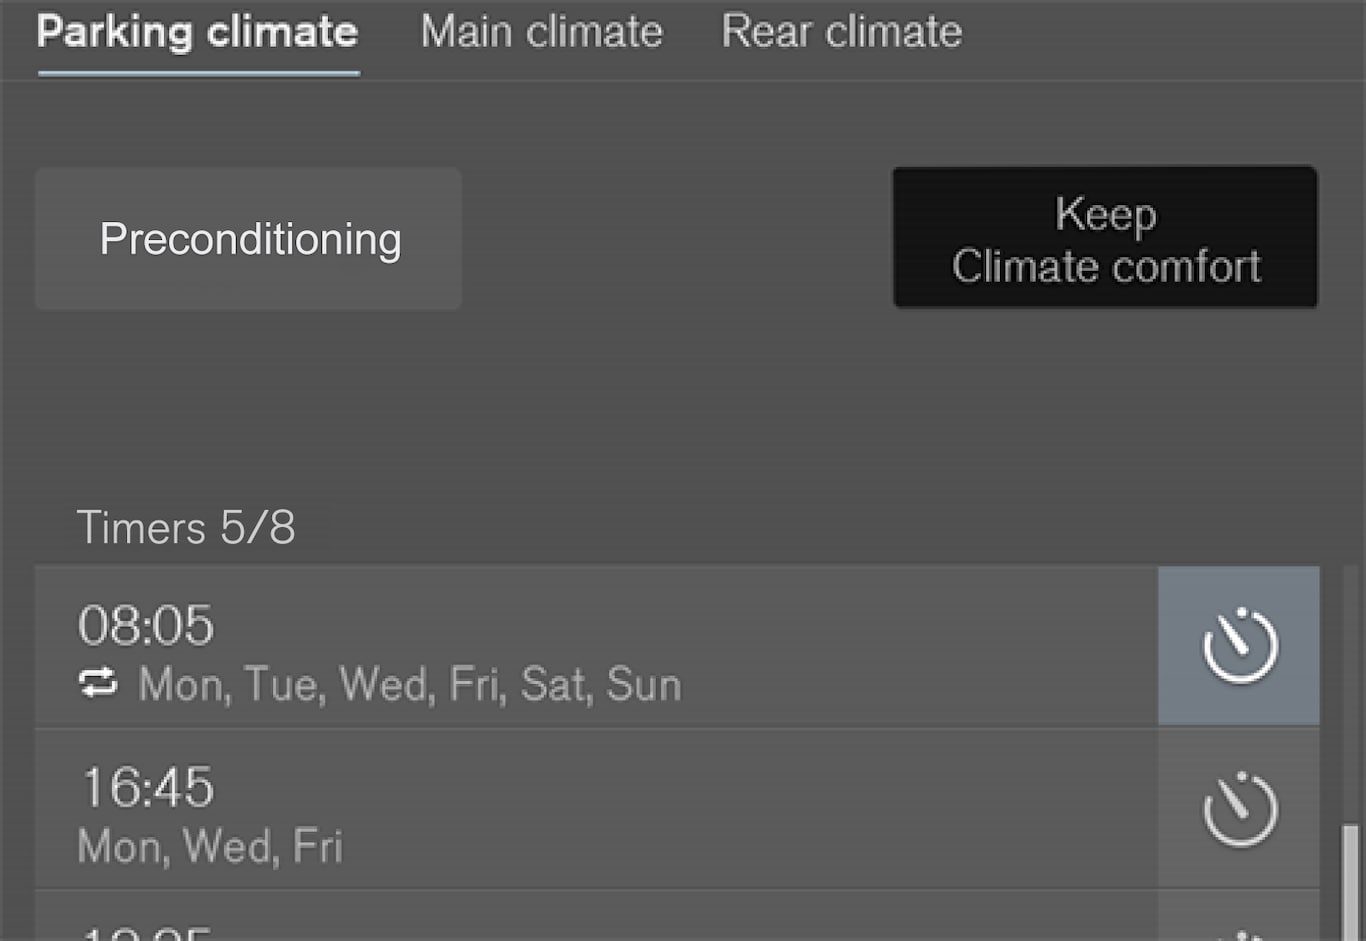
Task: Switch to the Main climate tab
Action: click(x=541, y=32)
